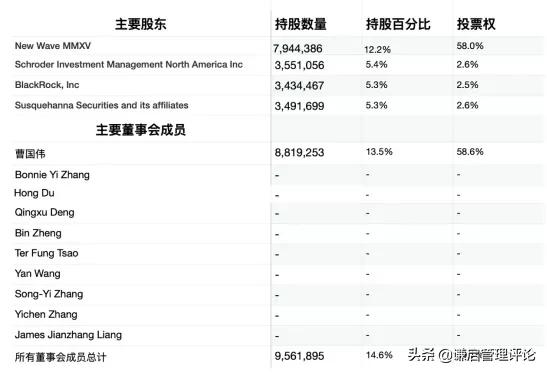
Task: Select the New Wave MMXV row name
Action: click(x=53, y=46)
